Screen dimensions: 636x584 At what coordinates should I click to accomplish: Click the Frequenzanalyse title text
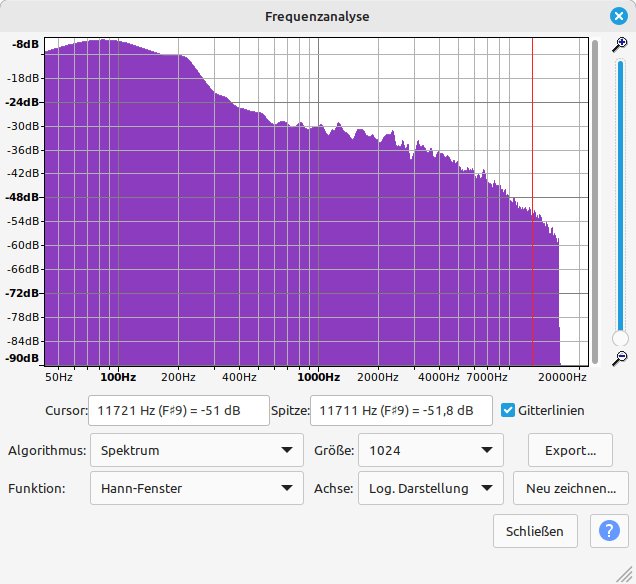pyautogui.click(x=317, y=16)
